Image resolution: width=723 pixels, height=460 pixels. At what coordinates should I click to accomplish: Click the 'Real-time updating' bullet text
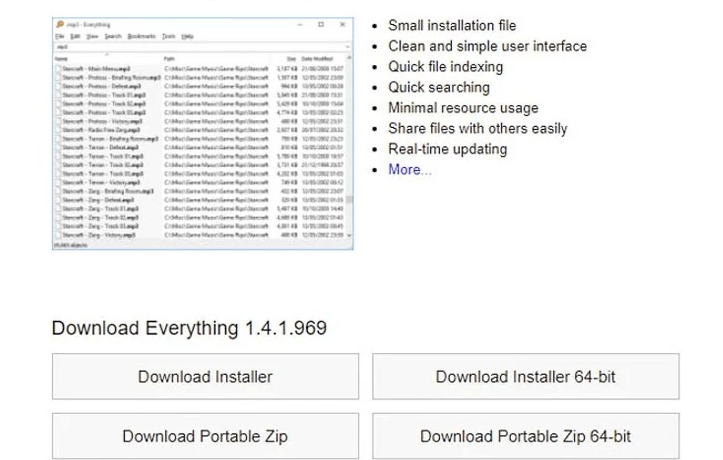pyautogui.click(x=448, y=149)
